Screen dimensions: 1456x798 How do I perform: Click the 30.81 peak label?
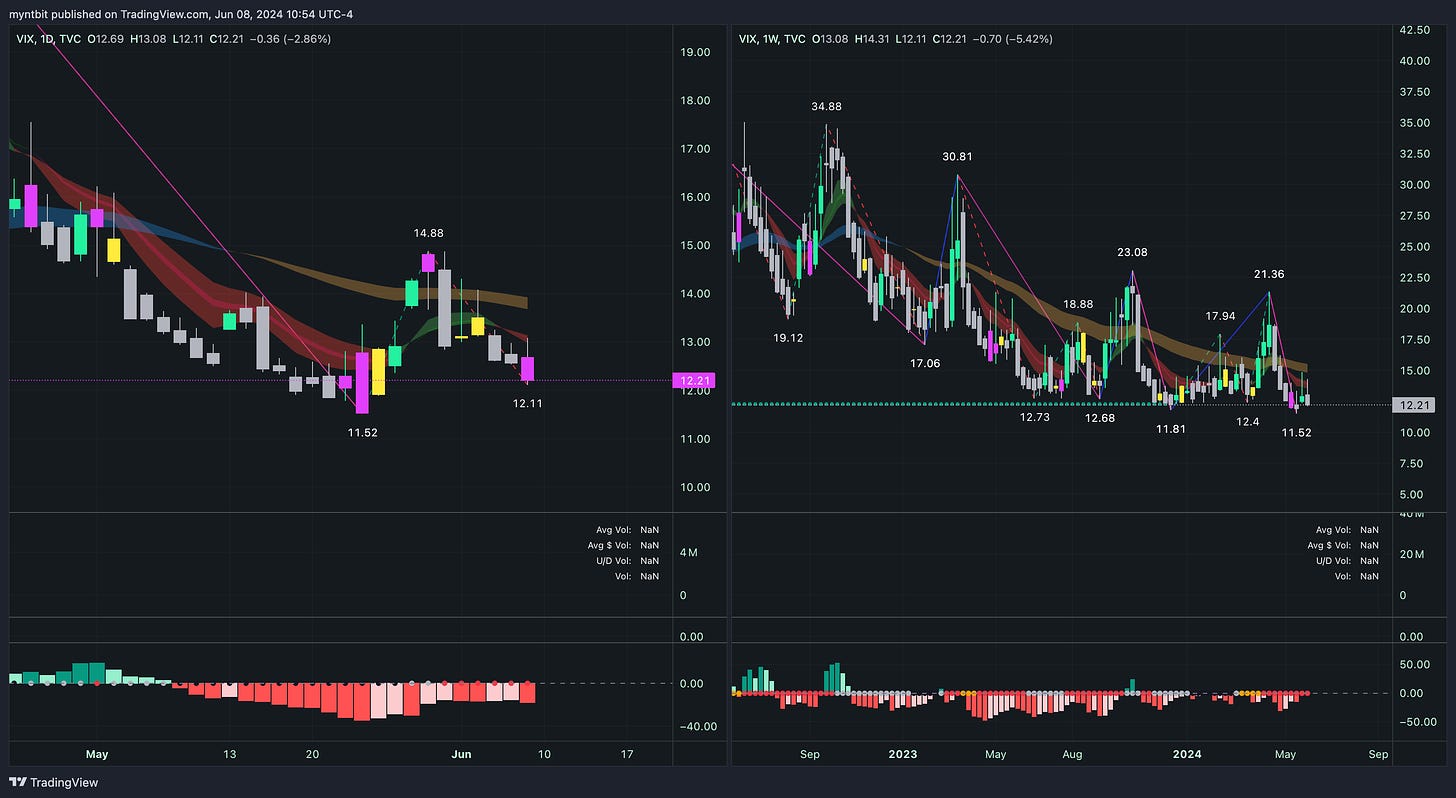pos(957,156)
